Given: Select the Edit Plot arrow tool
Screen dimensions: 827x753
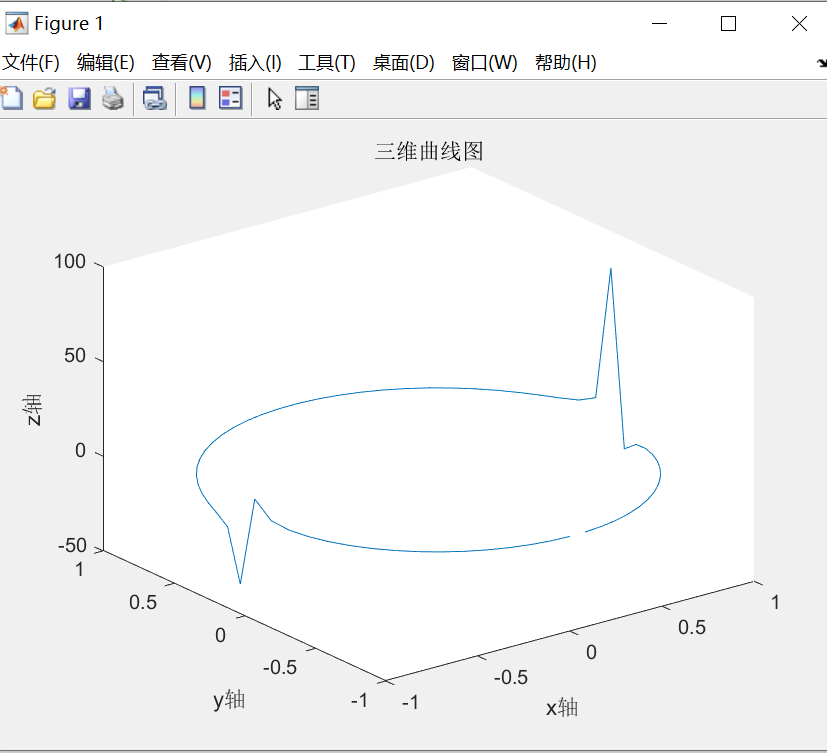Looking at the screenshot, I should pyautogui.click(x=273, y=98).
